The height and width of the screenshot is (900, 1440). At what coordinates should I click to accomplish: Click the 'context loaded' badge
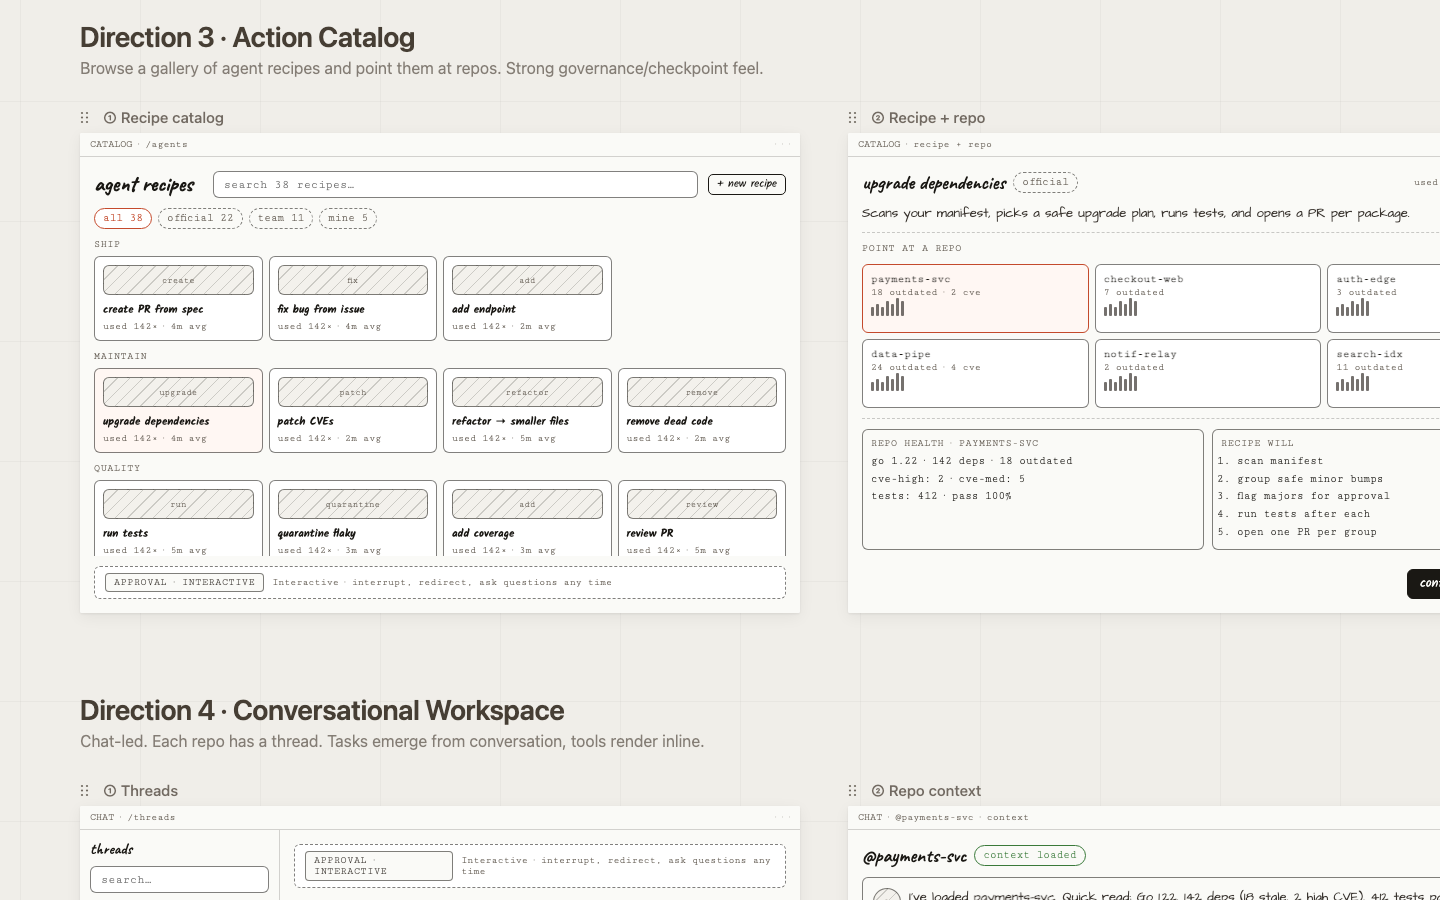1030,855
